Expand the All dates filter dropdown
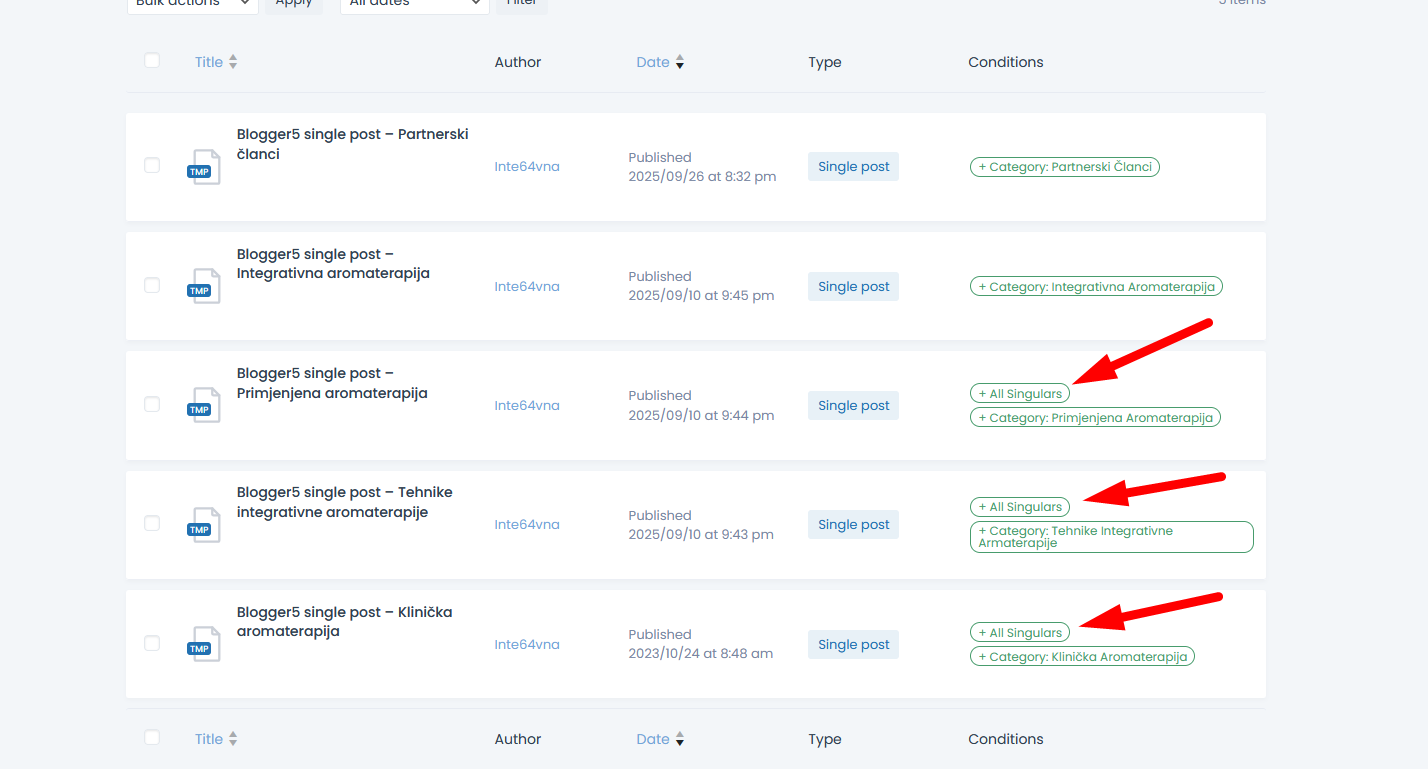The width and height of the screenshot is (1428, 769). [x=414, y=3]
